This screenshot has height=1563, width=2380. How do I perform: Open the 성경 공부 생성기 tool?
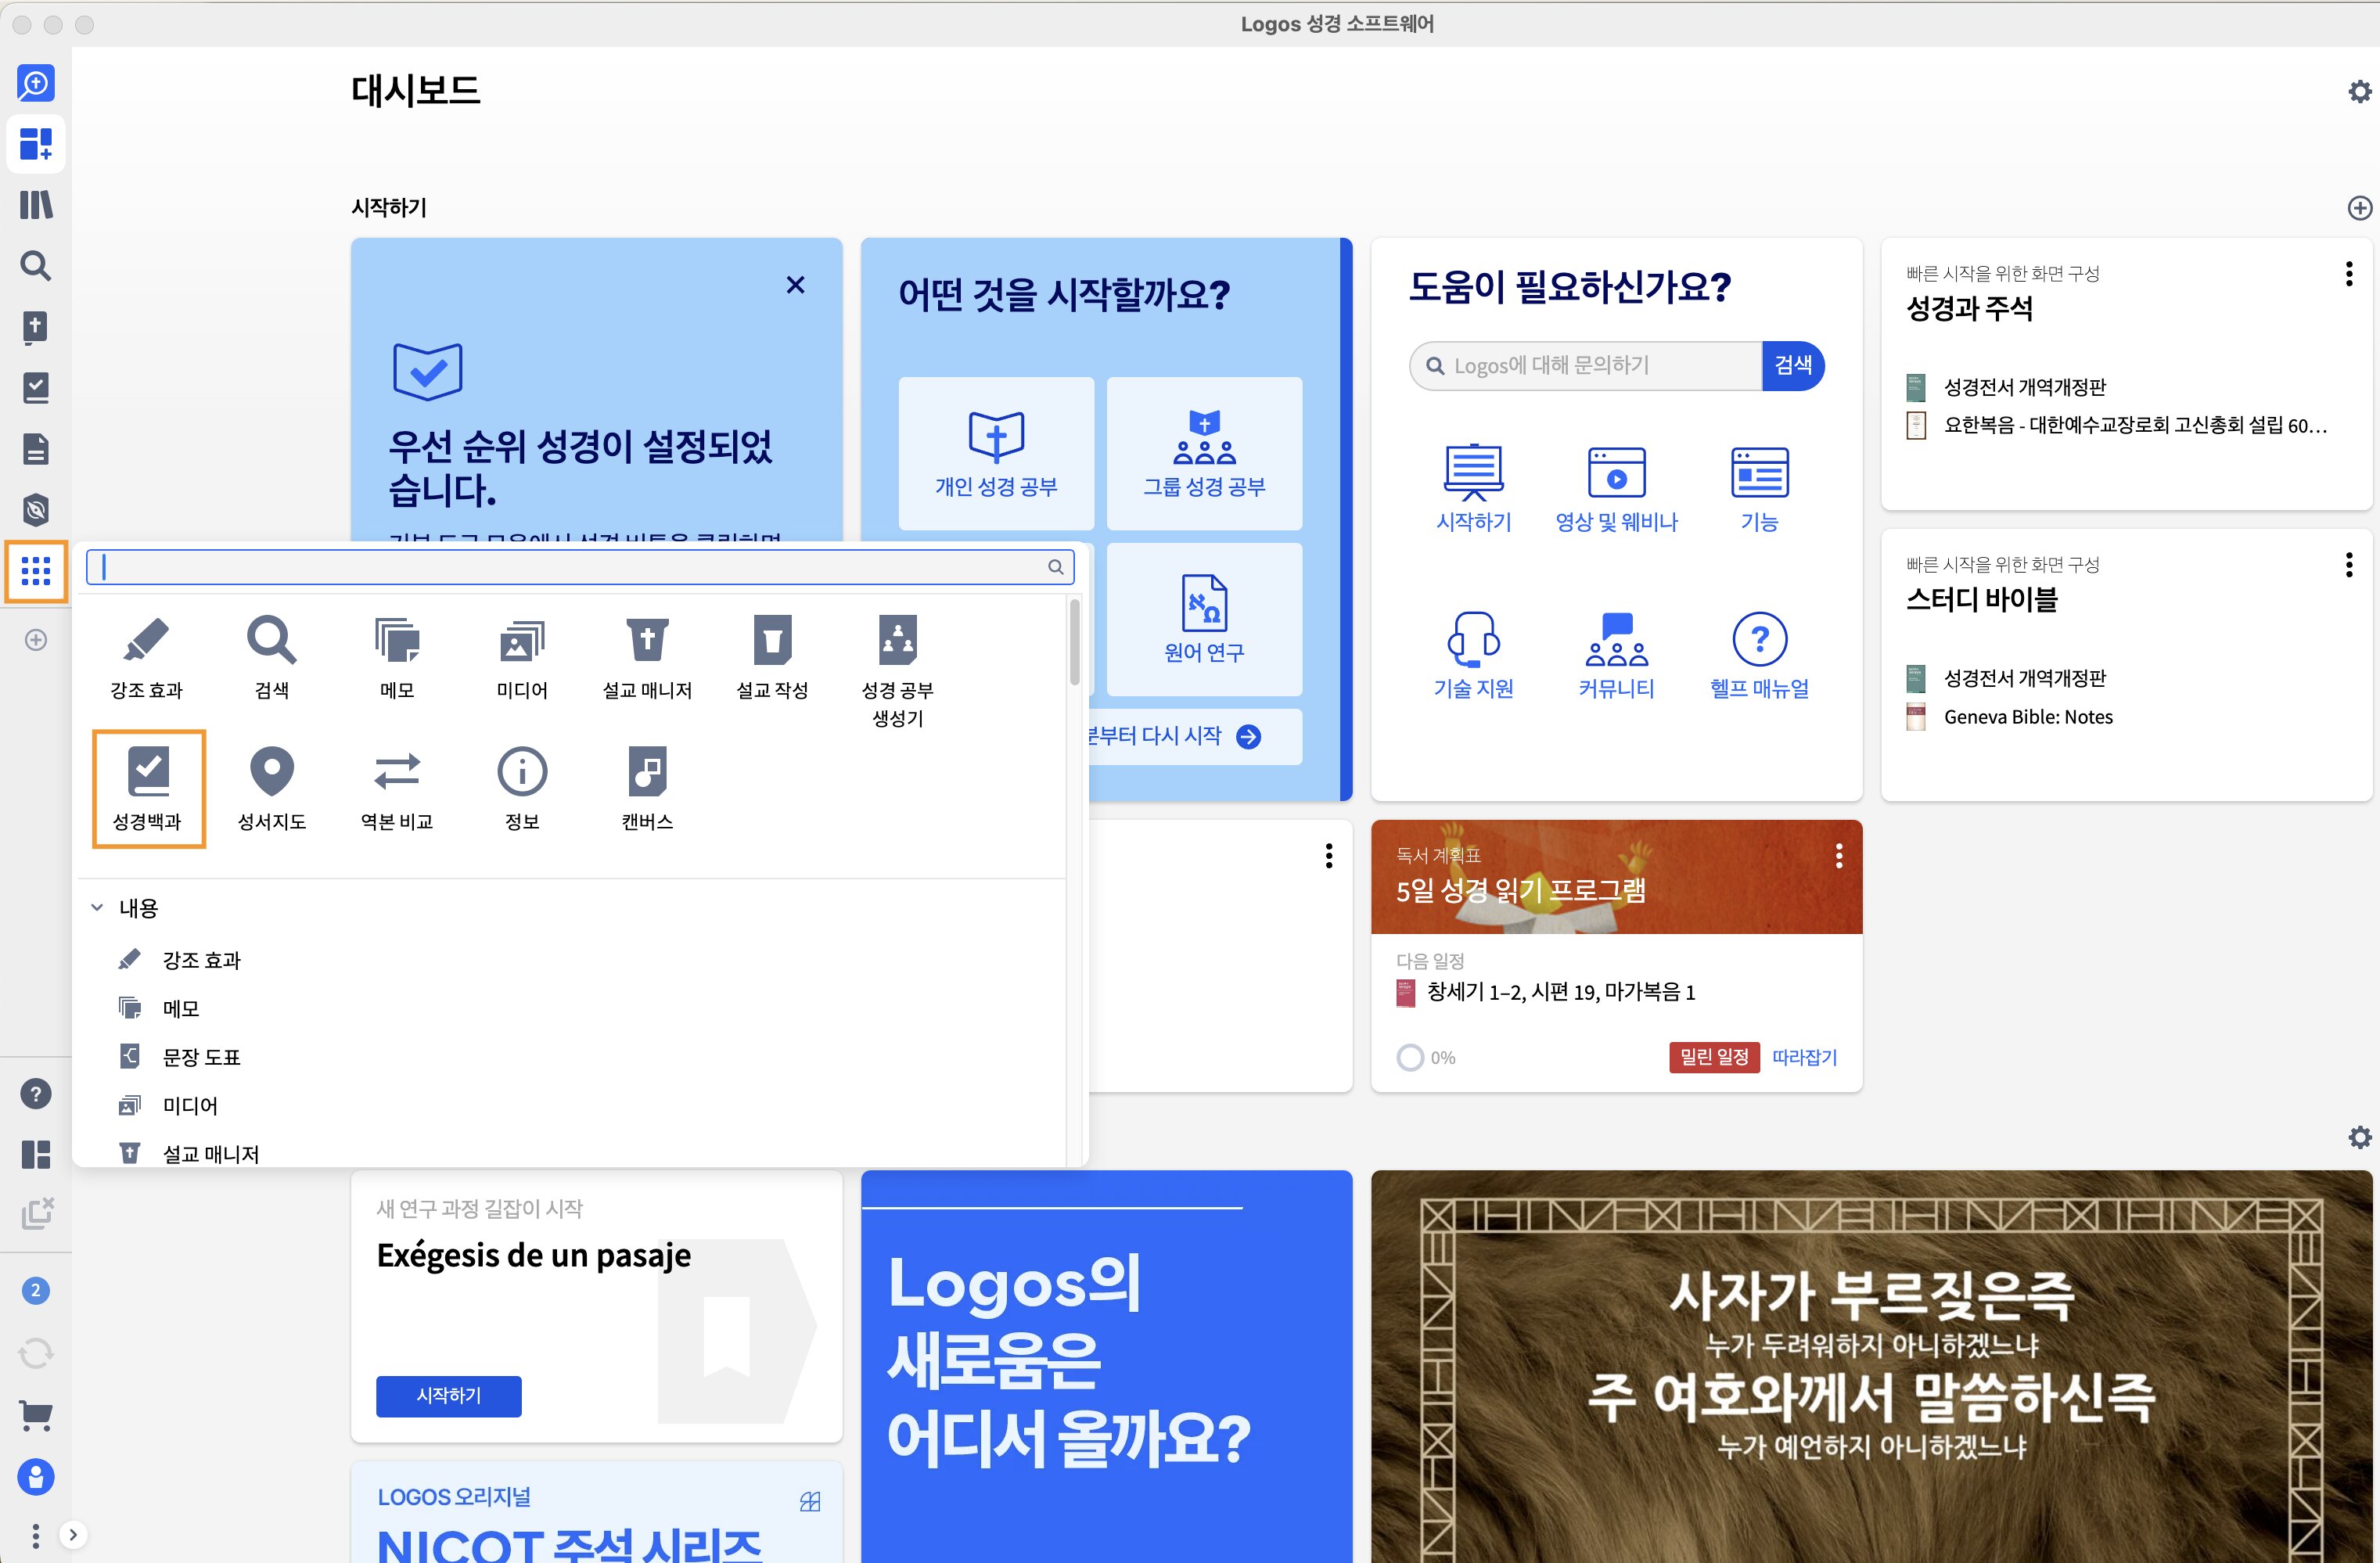point(898,672)
